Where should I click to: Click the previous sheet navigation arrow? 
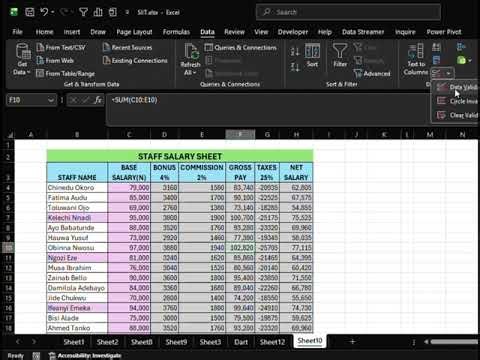click(18, 342)
